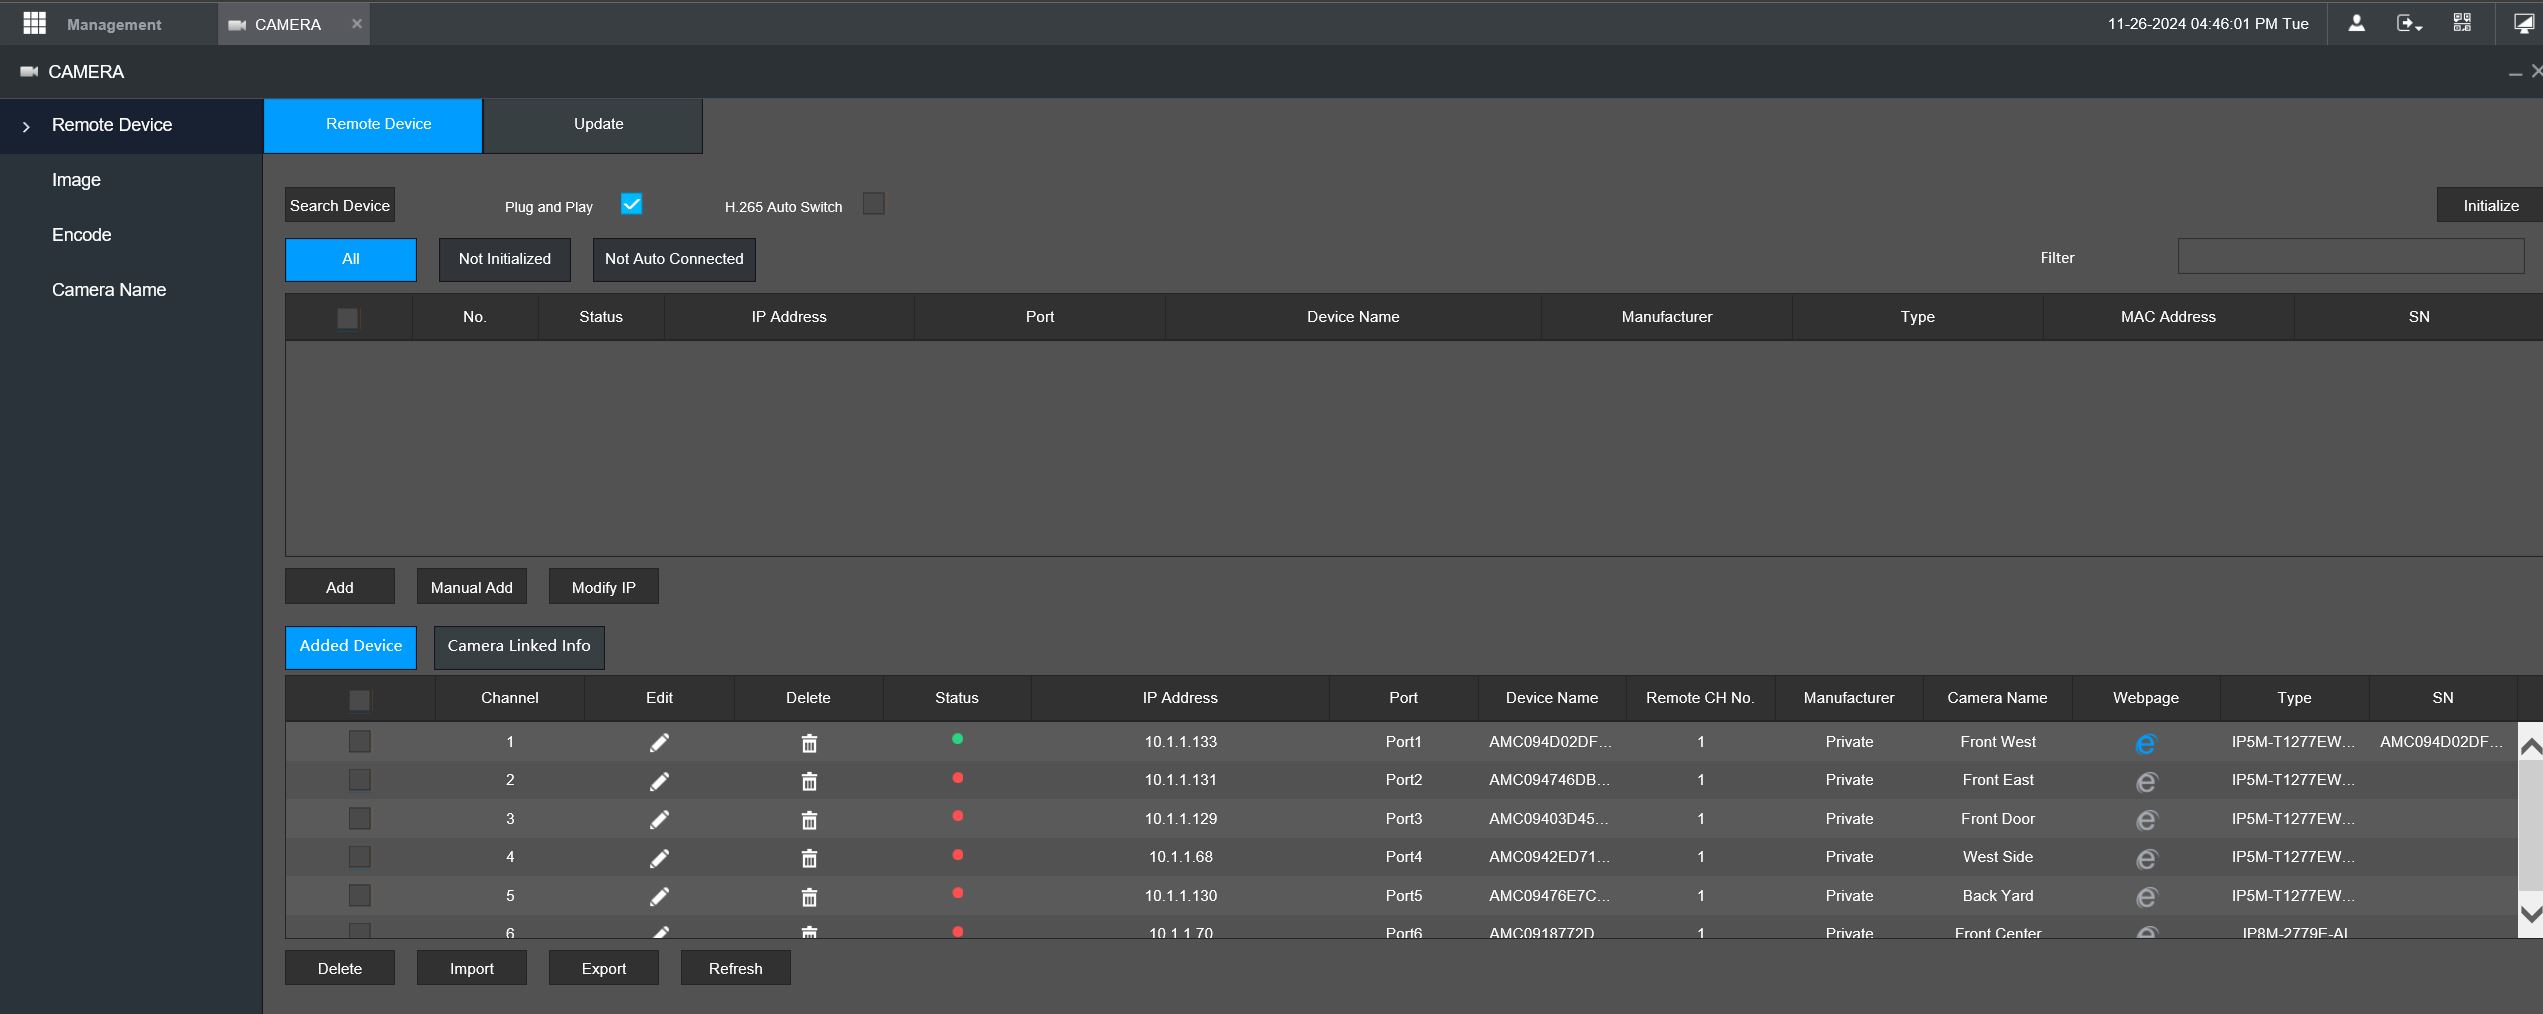
Task: Delete channel 1 using trash icon
Action: tap(809, 743)
